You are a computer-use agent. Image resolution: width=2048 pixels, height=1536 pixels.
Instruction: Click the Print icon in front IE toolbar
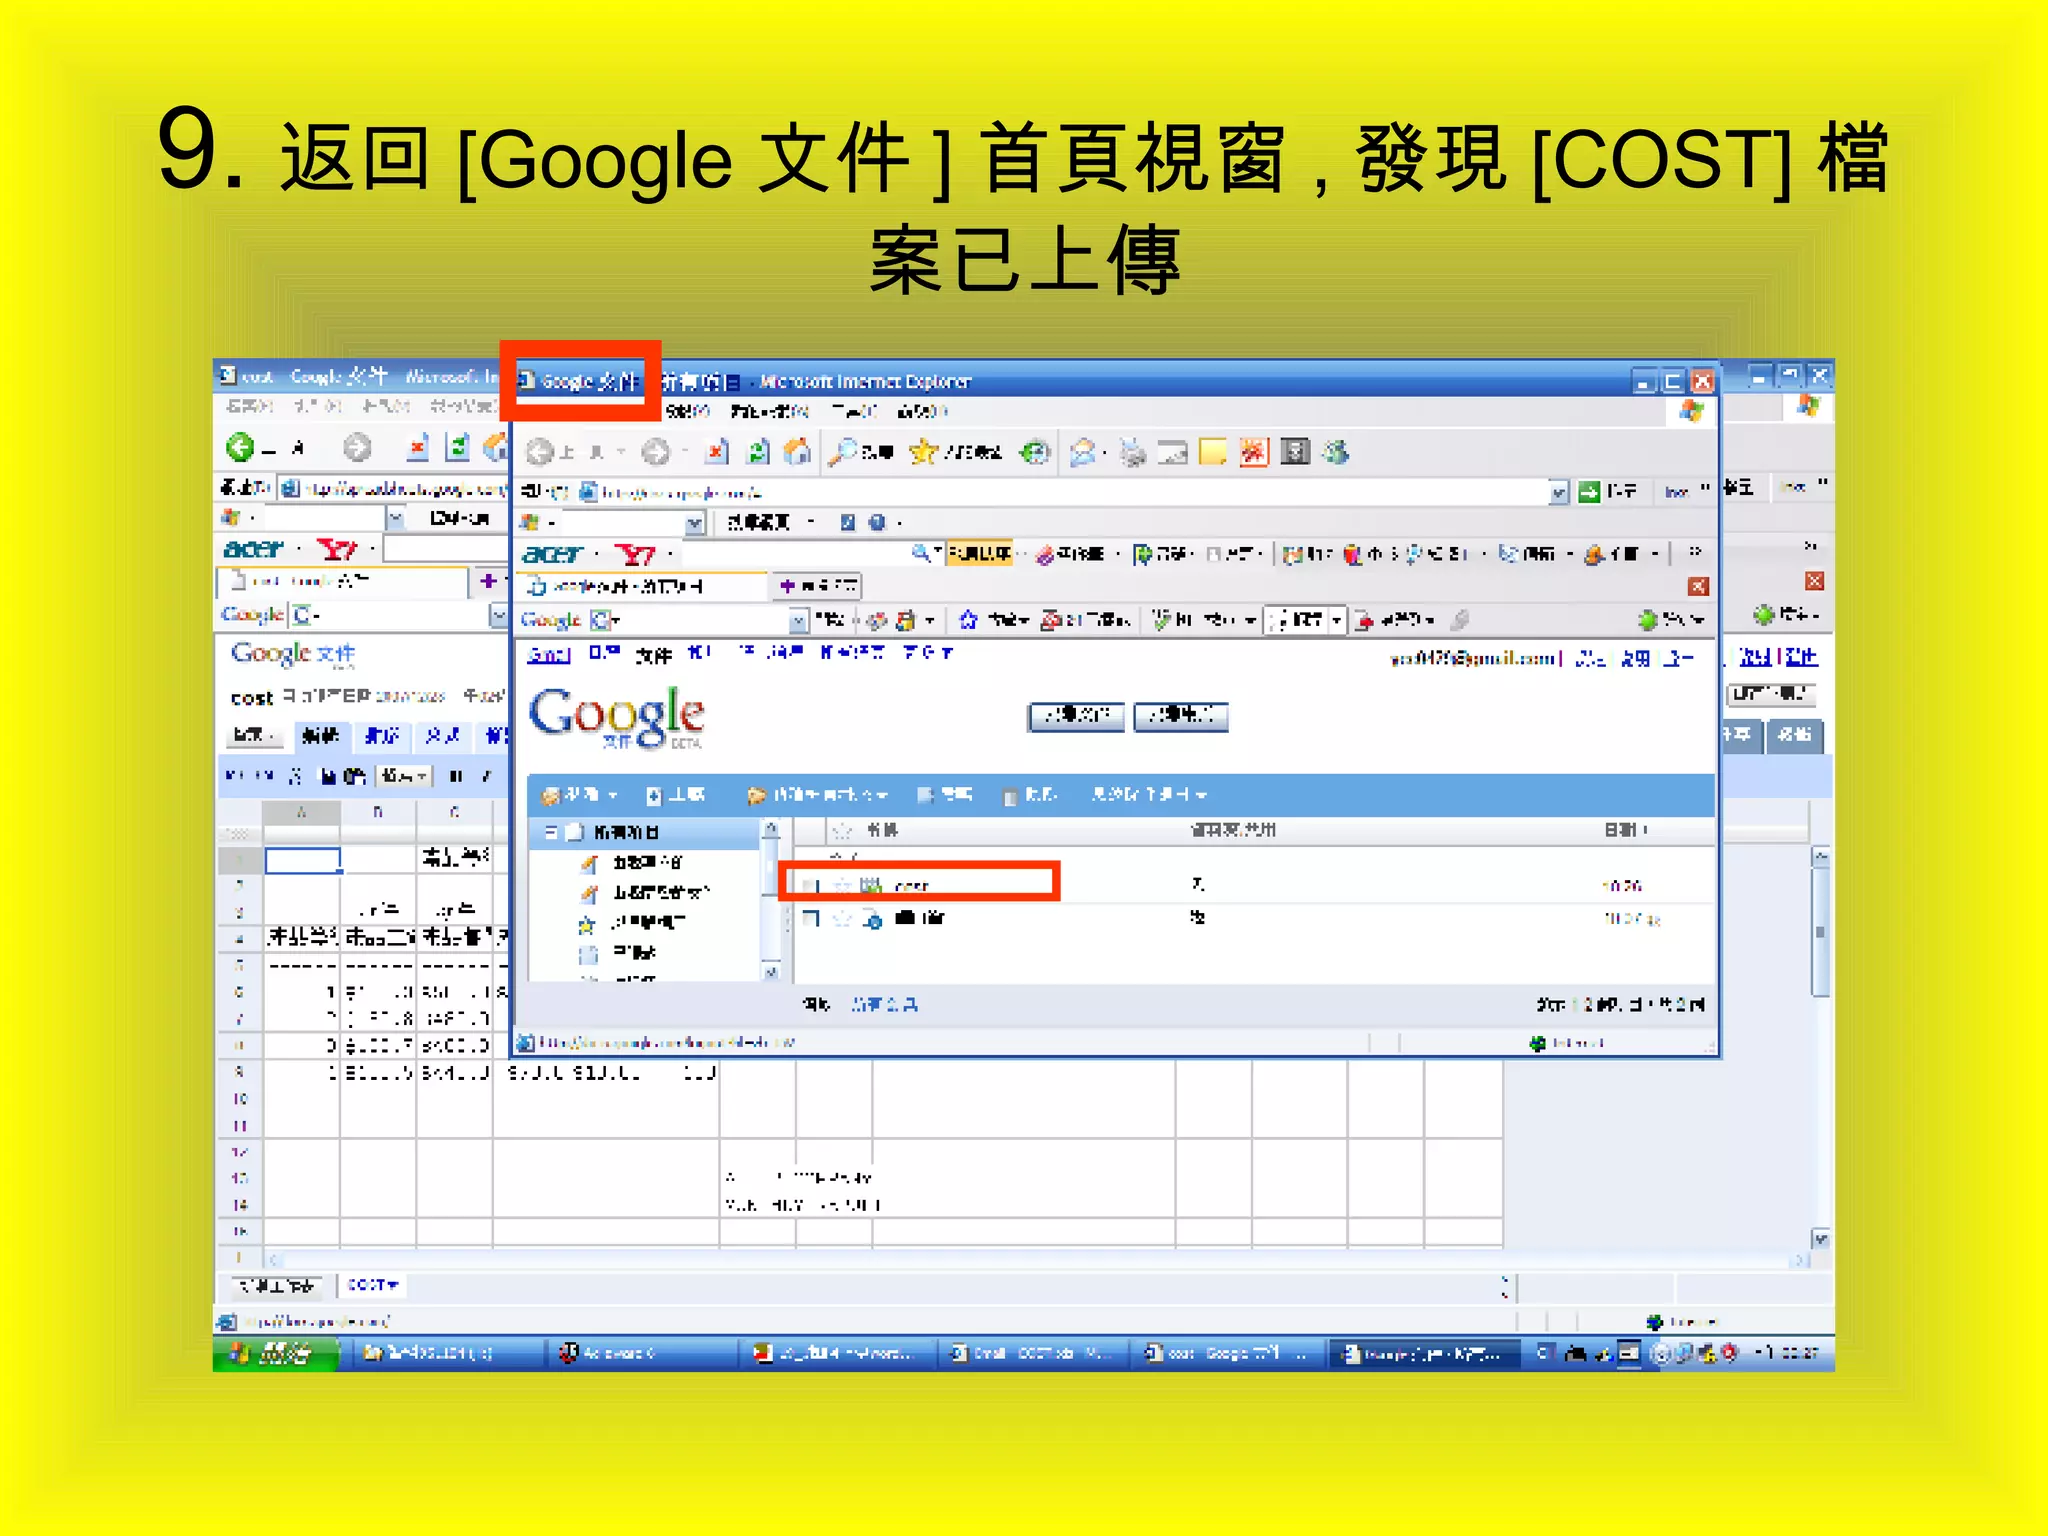tap(1132, 453)
